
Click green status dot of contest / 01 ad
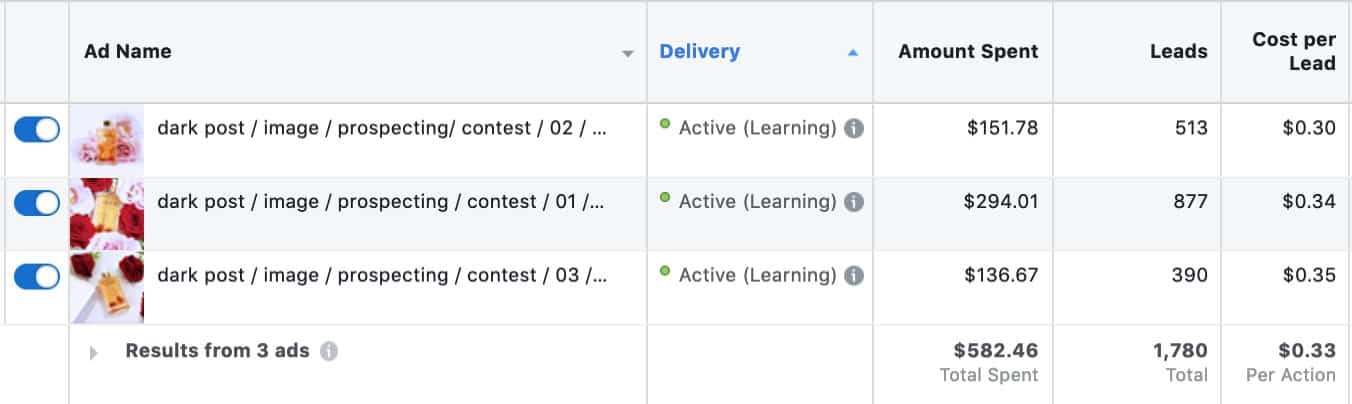click(665, 198)
